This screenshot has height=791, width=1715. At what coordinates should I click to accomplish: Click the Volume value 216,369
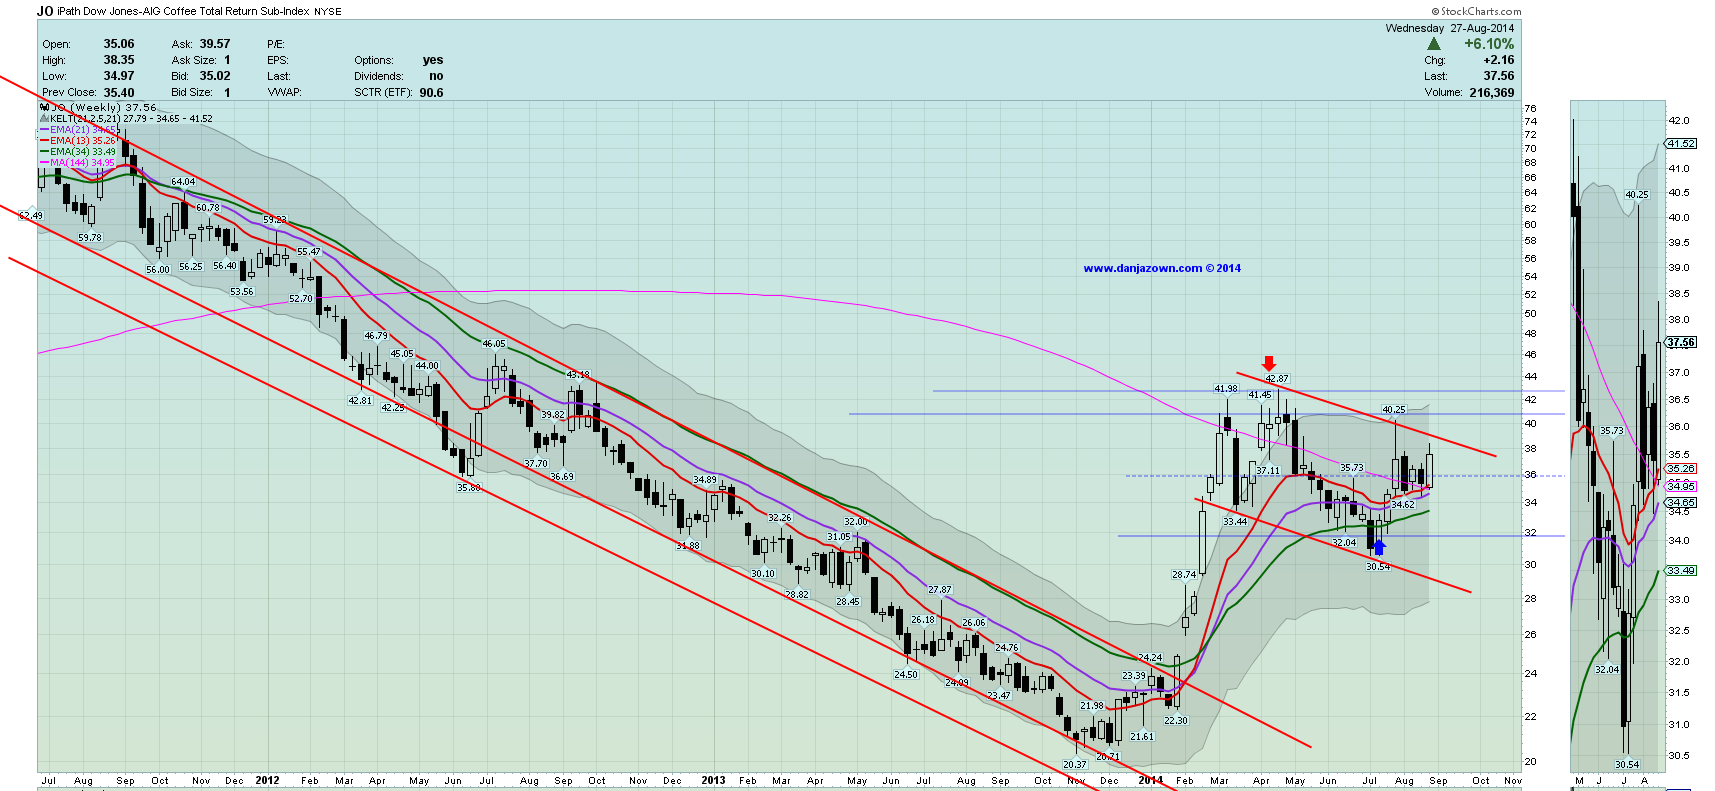[x=1492, y=93]
